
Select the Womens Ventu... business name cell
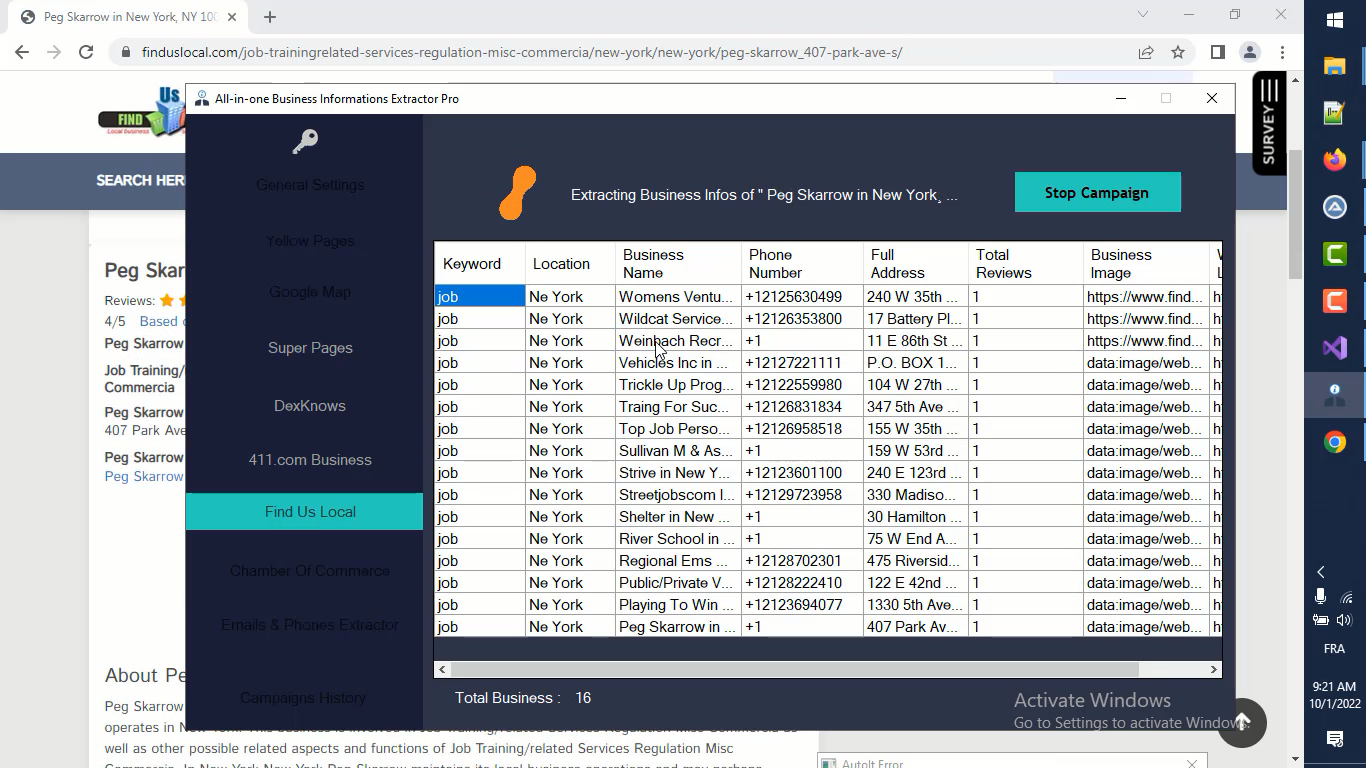coord(678,297)
